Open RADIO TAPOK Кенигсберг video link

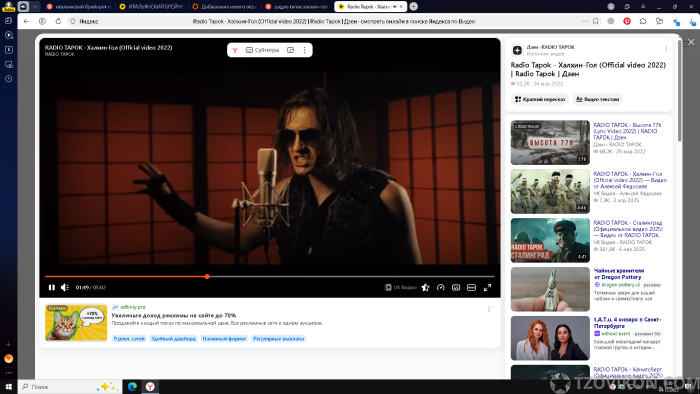click(628, 372)
